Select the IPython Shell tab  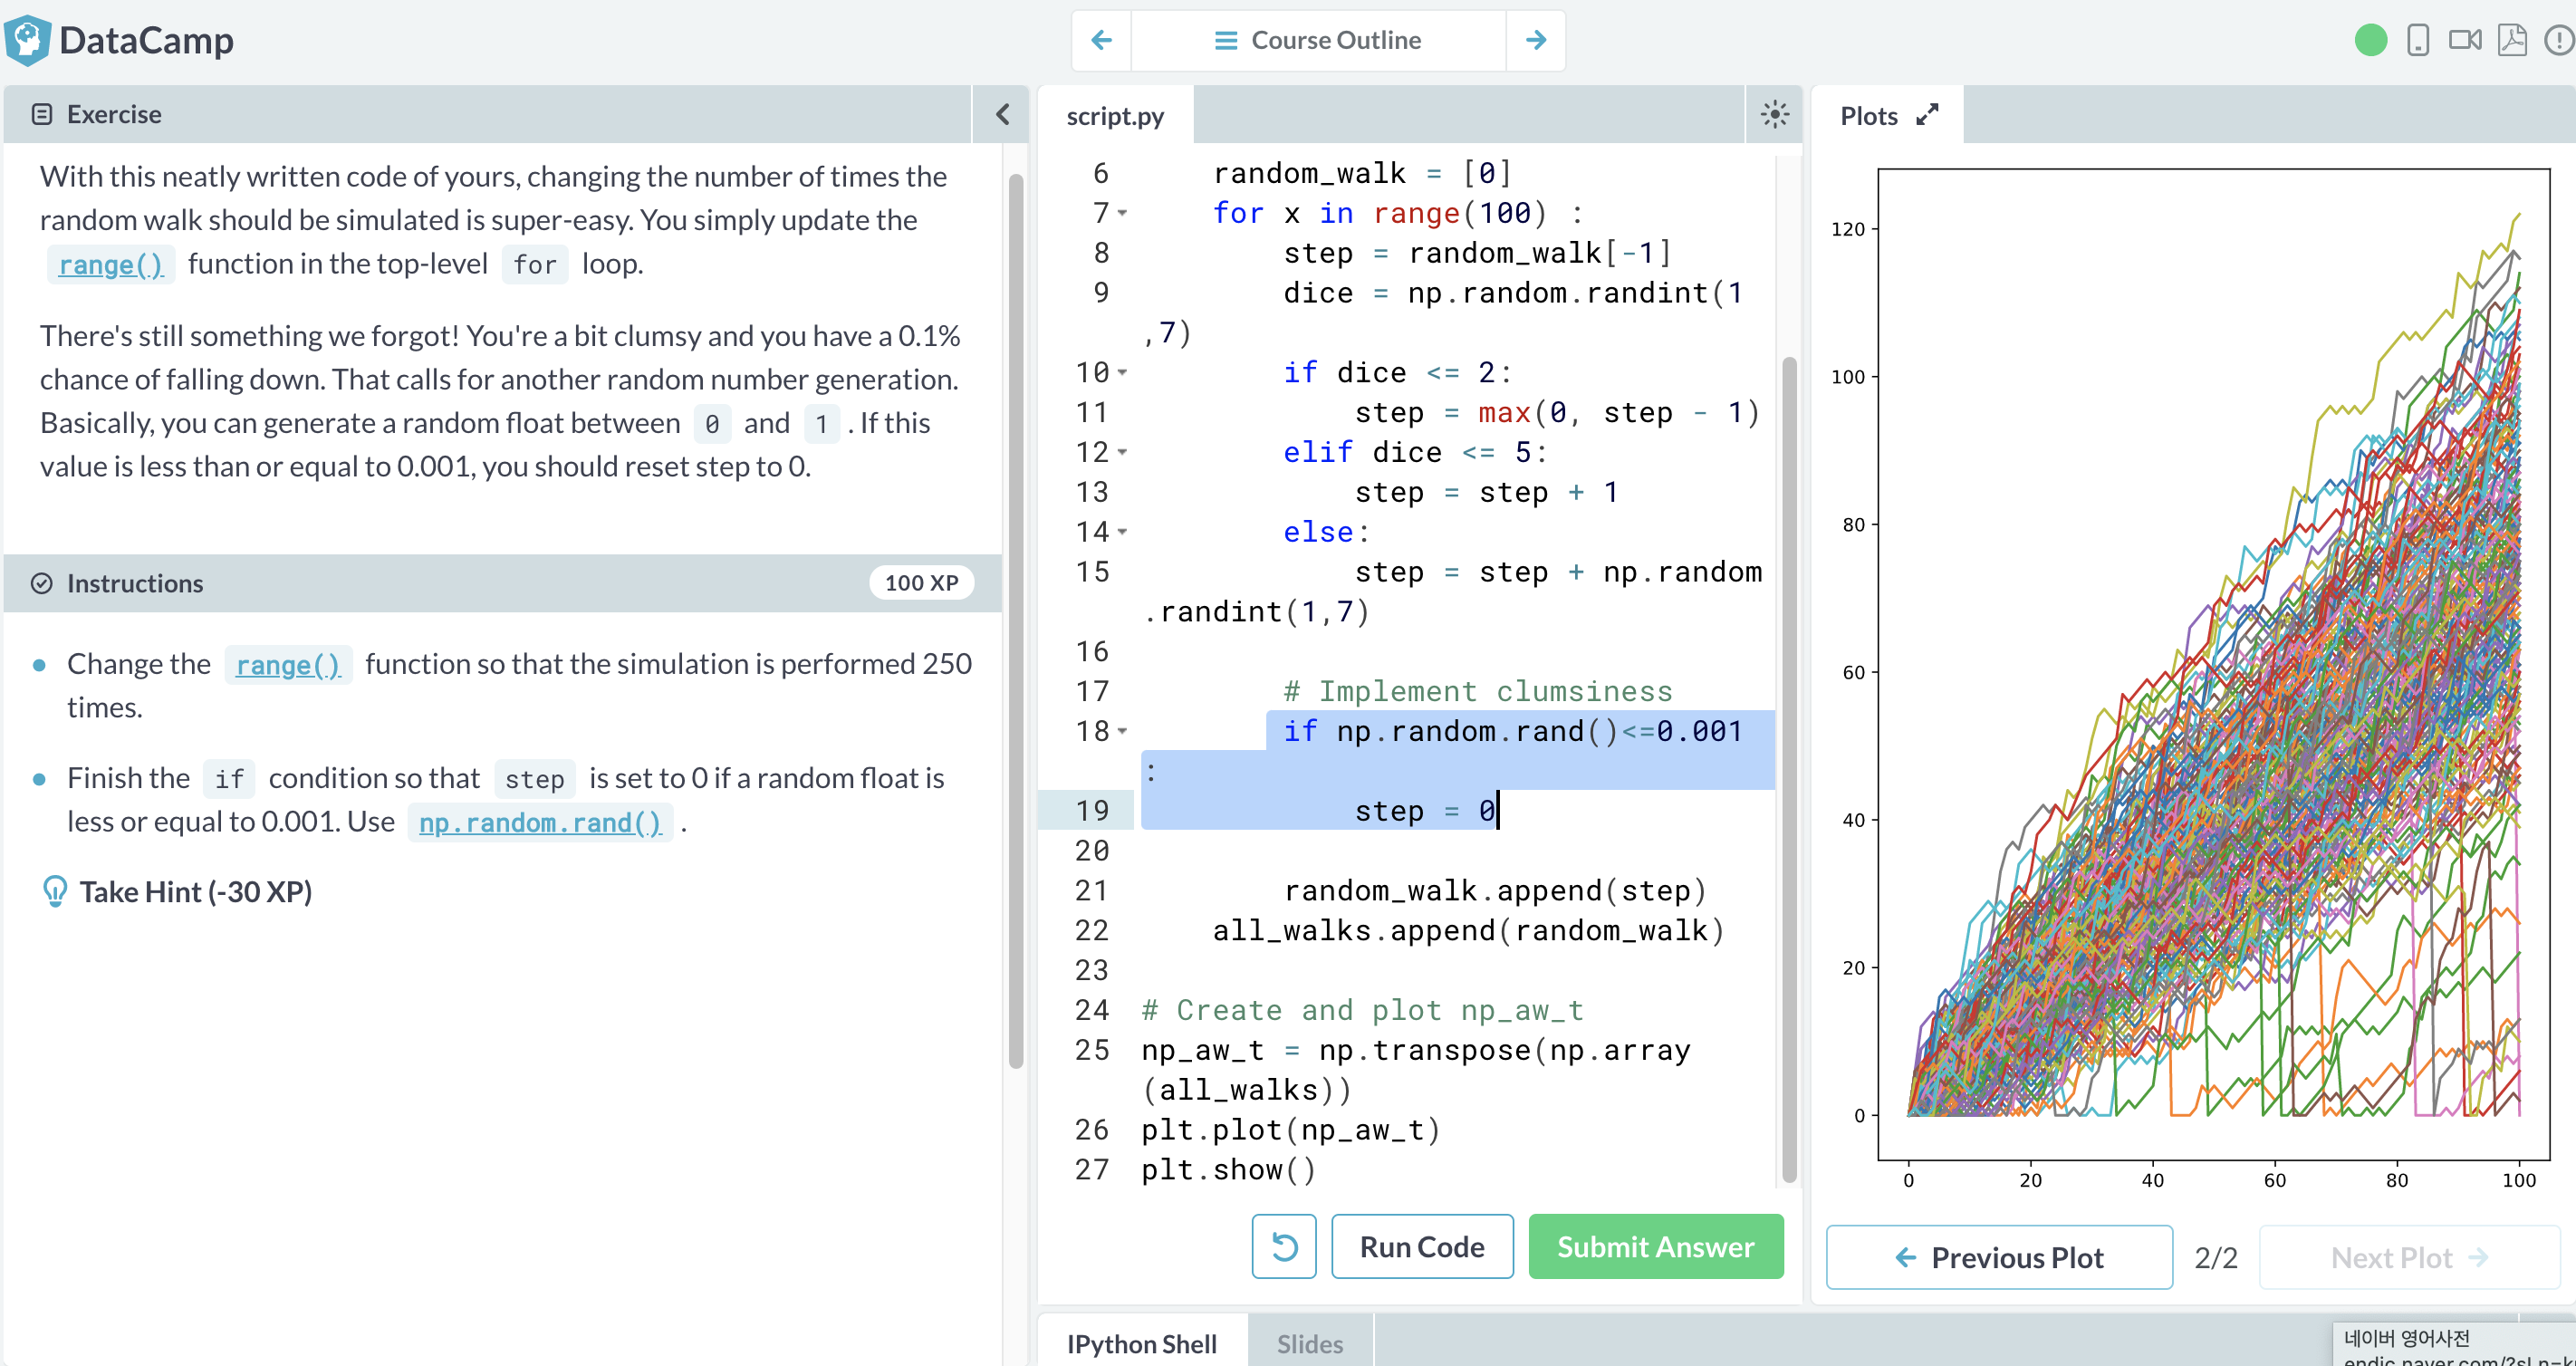(x=1141, y=1343)
